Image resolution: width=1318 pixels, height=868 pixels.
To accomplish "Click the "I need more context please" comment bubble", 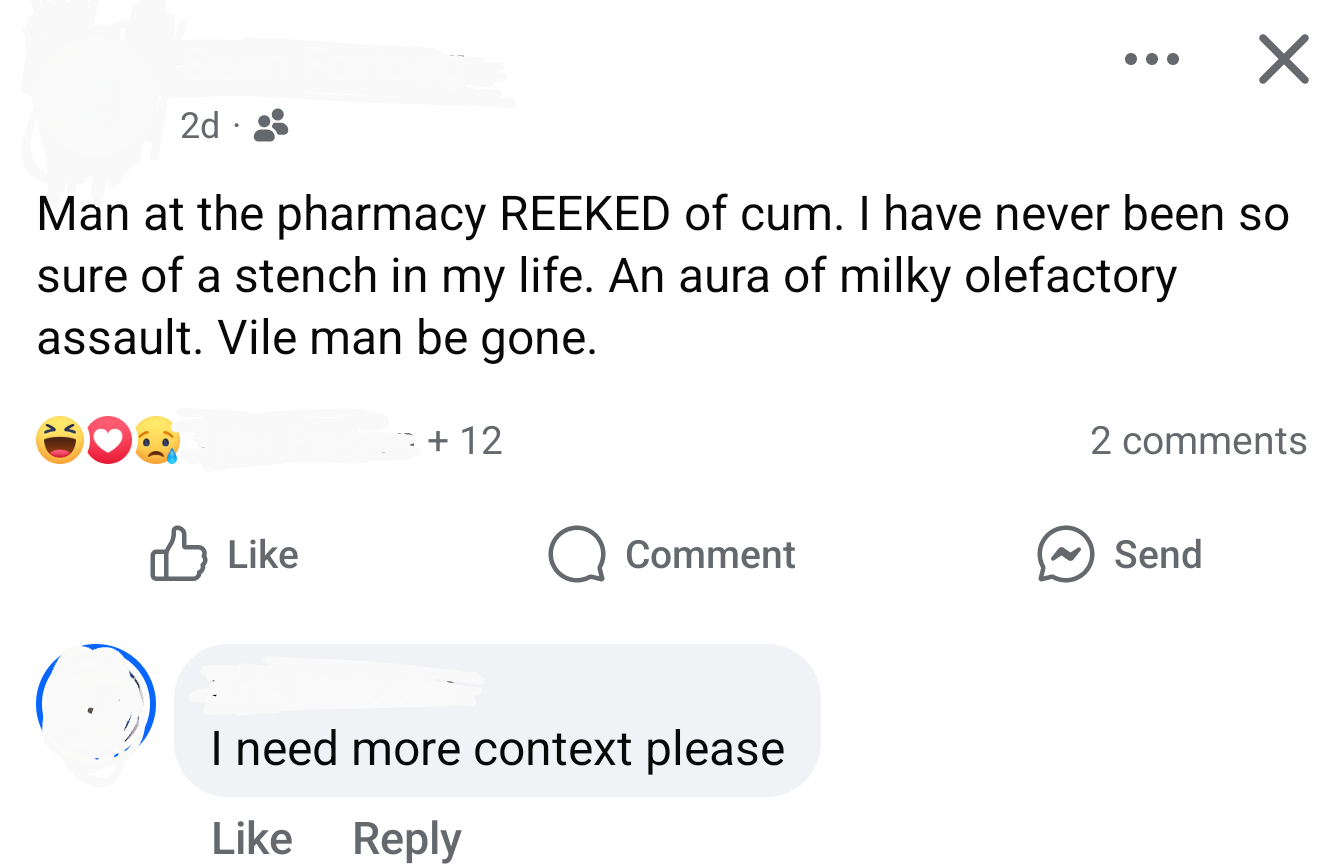I will (497, 748).
